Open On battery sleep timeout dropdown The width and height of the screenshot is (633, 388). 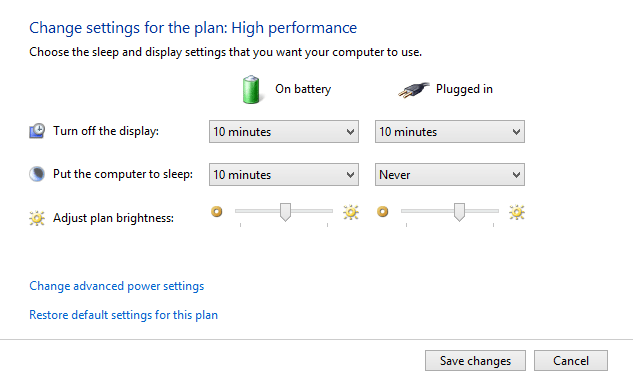[x=284, y=174]
